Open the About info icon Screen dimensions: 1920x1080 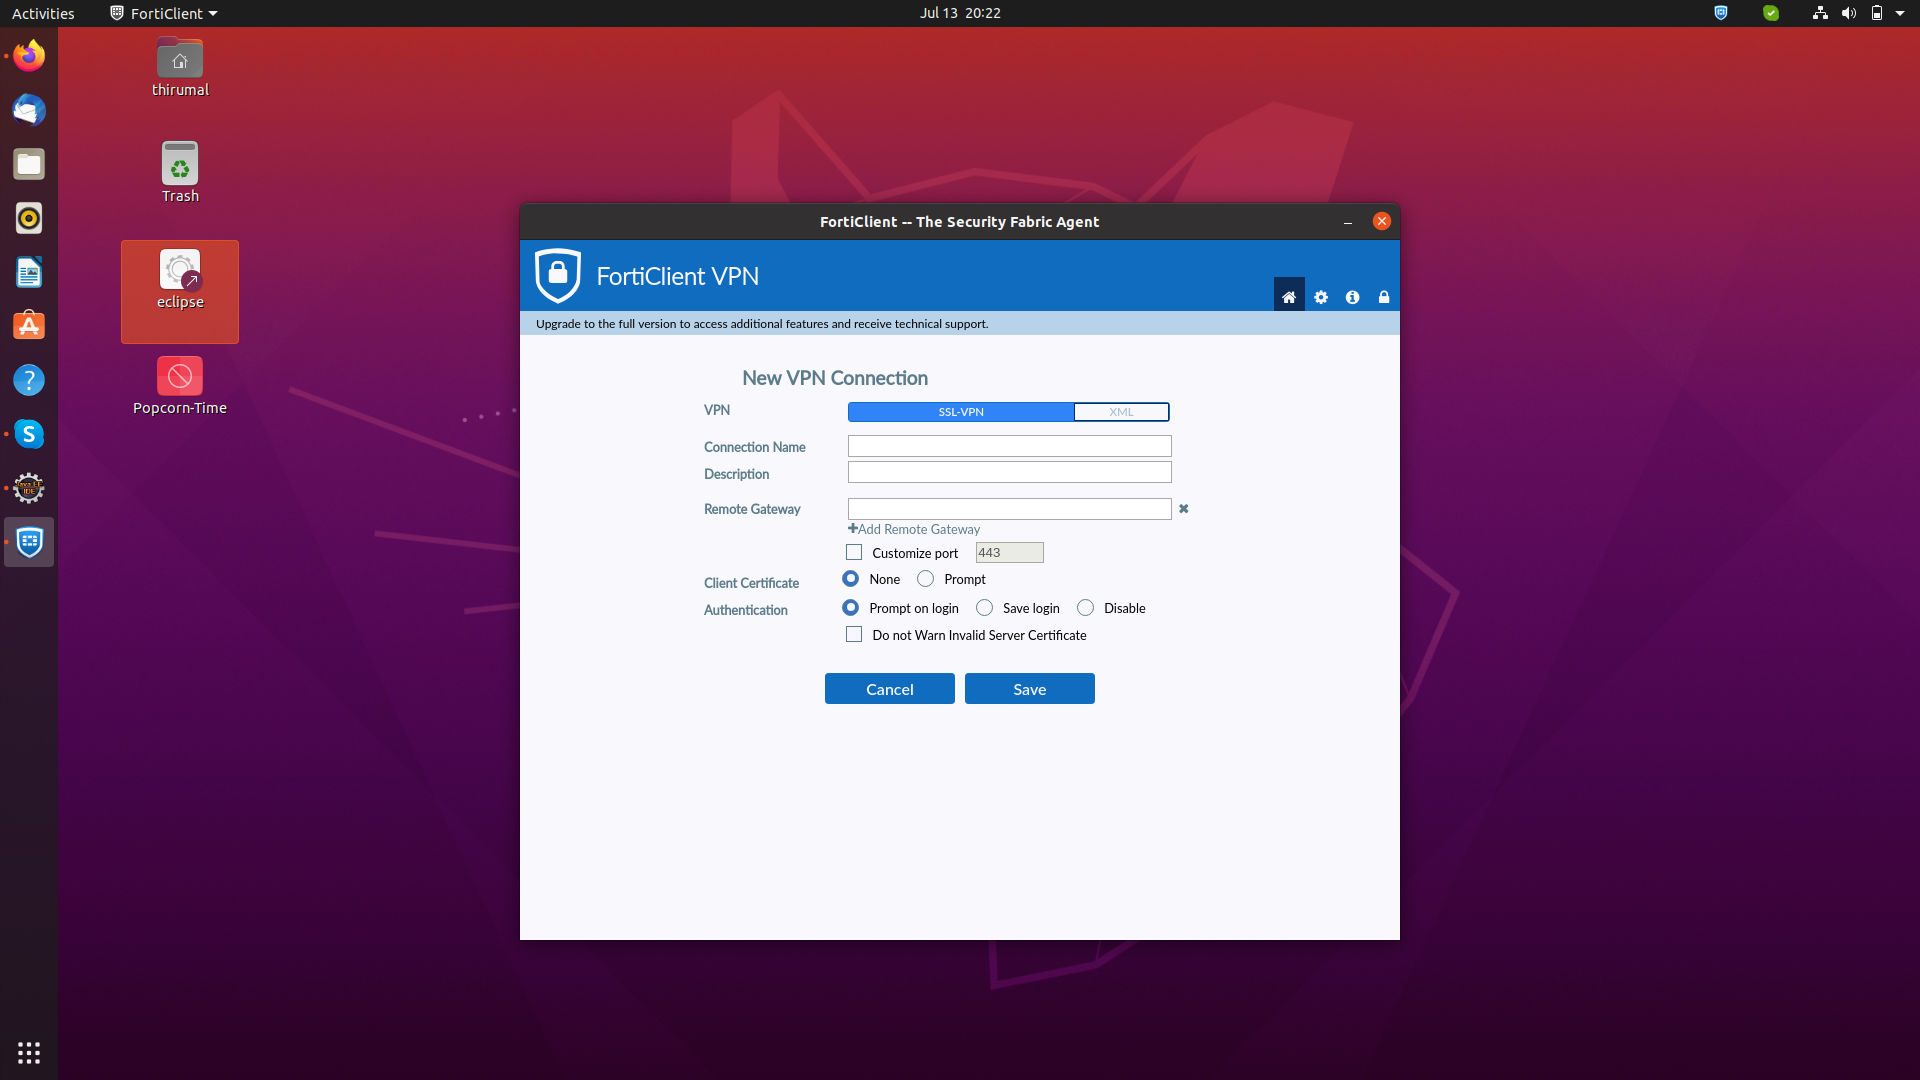(x=1352, y=297)
